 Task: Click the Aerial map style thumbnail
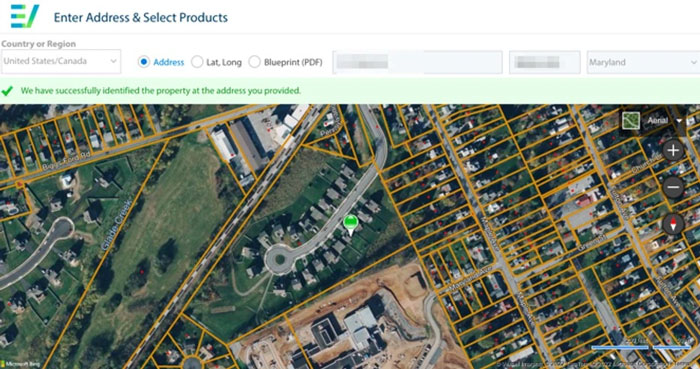pos(631,120)
